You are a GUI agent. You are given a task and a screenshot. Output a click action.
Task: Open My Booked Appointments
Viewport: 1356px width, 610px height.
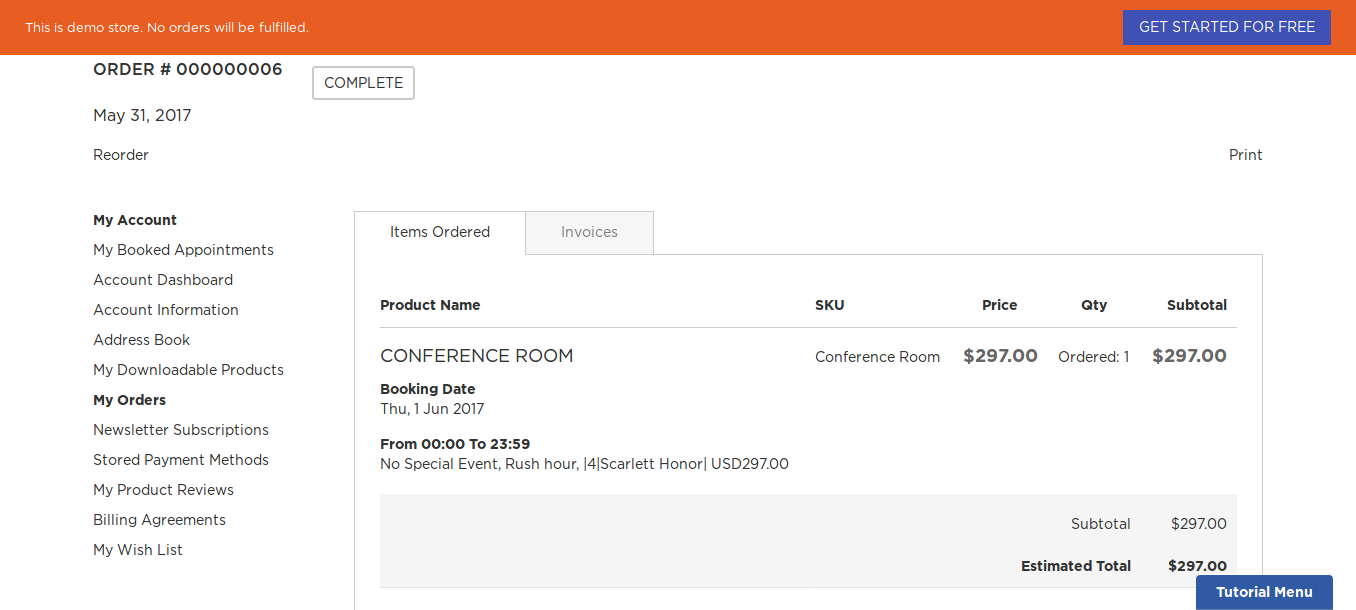point(183,250)
